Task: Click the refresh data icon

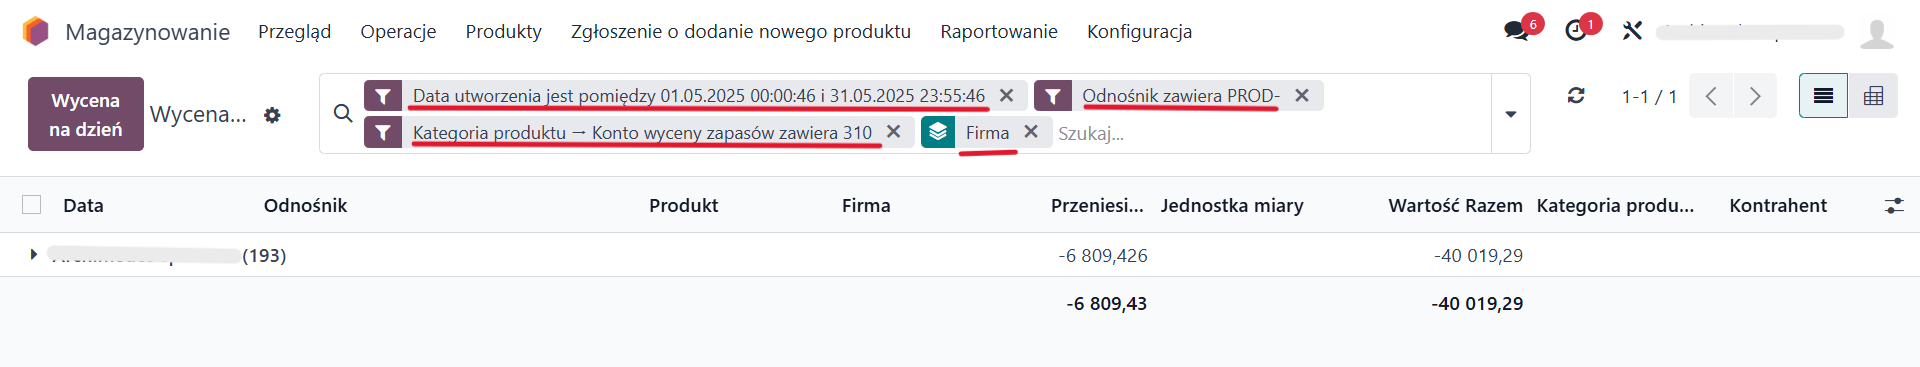Action: point(1576,95)
